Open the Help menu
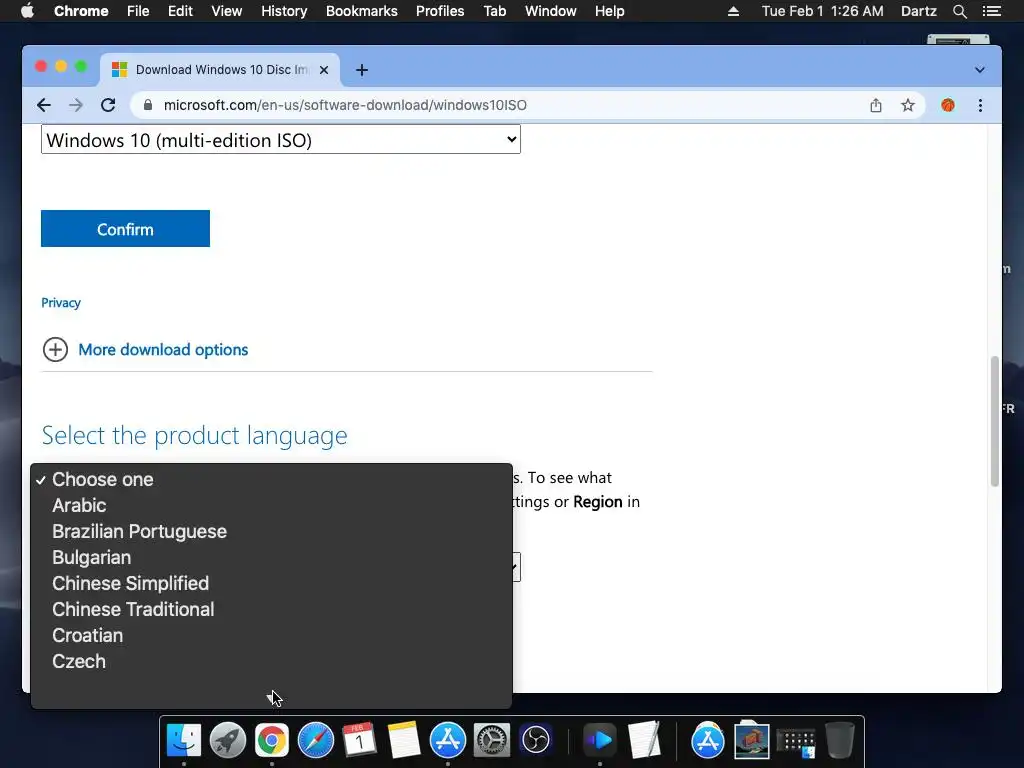 point(609,11)
